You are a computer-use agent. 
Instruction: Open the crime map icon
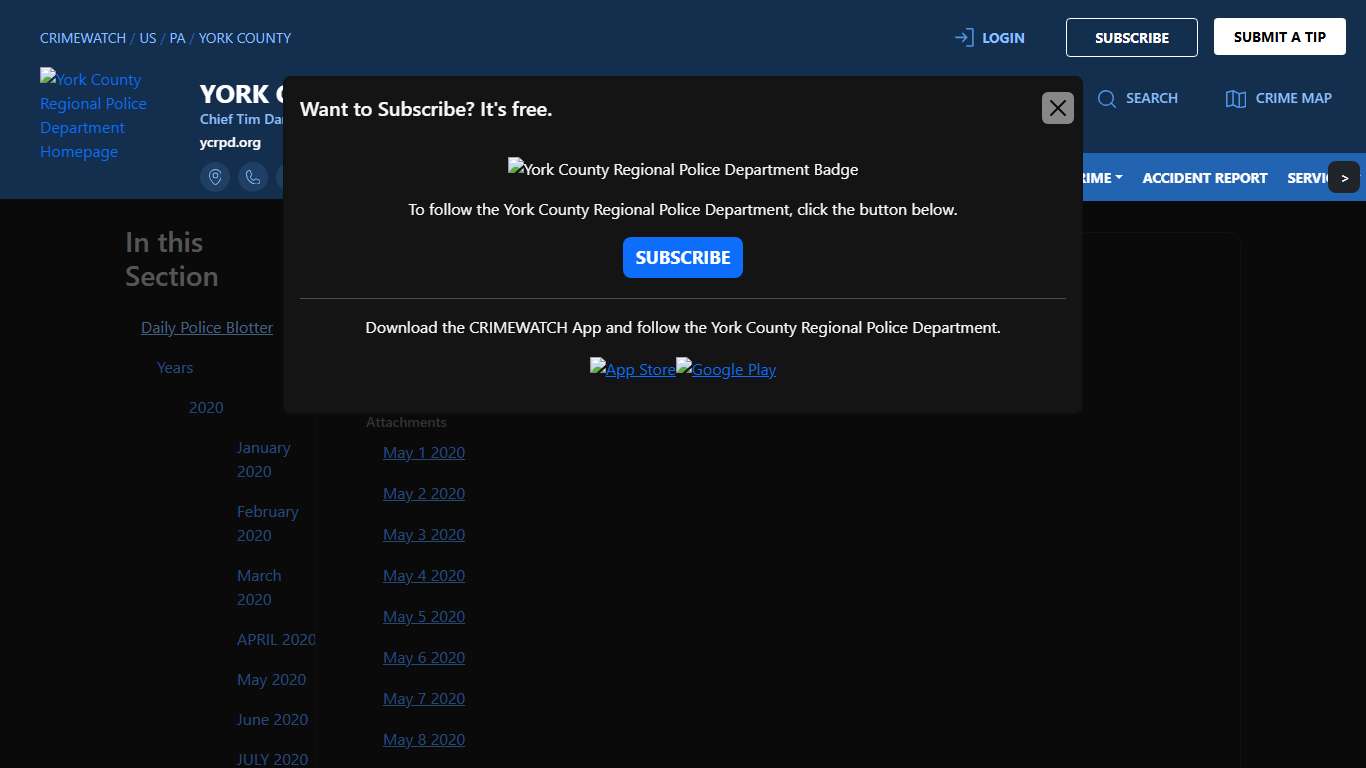1236,98
